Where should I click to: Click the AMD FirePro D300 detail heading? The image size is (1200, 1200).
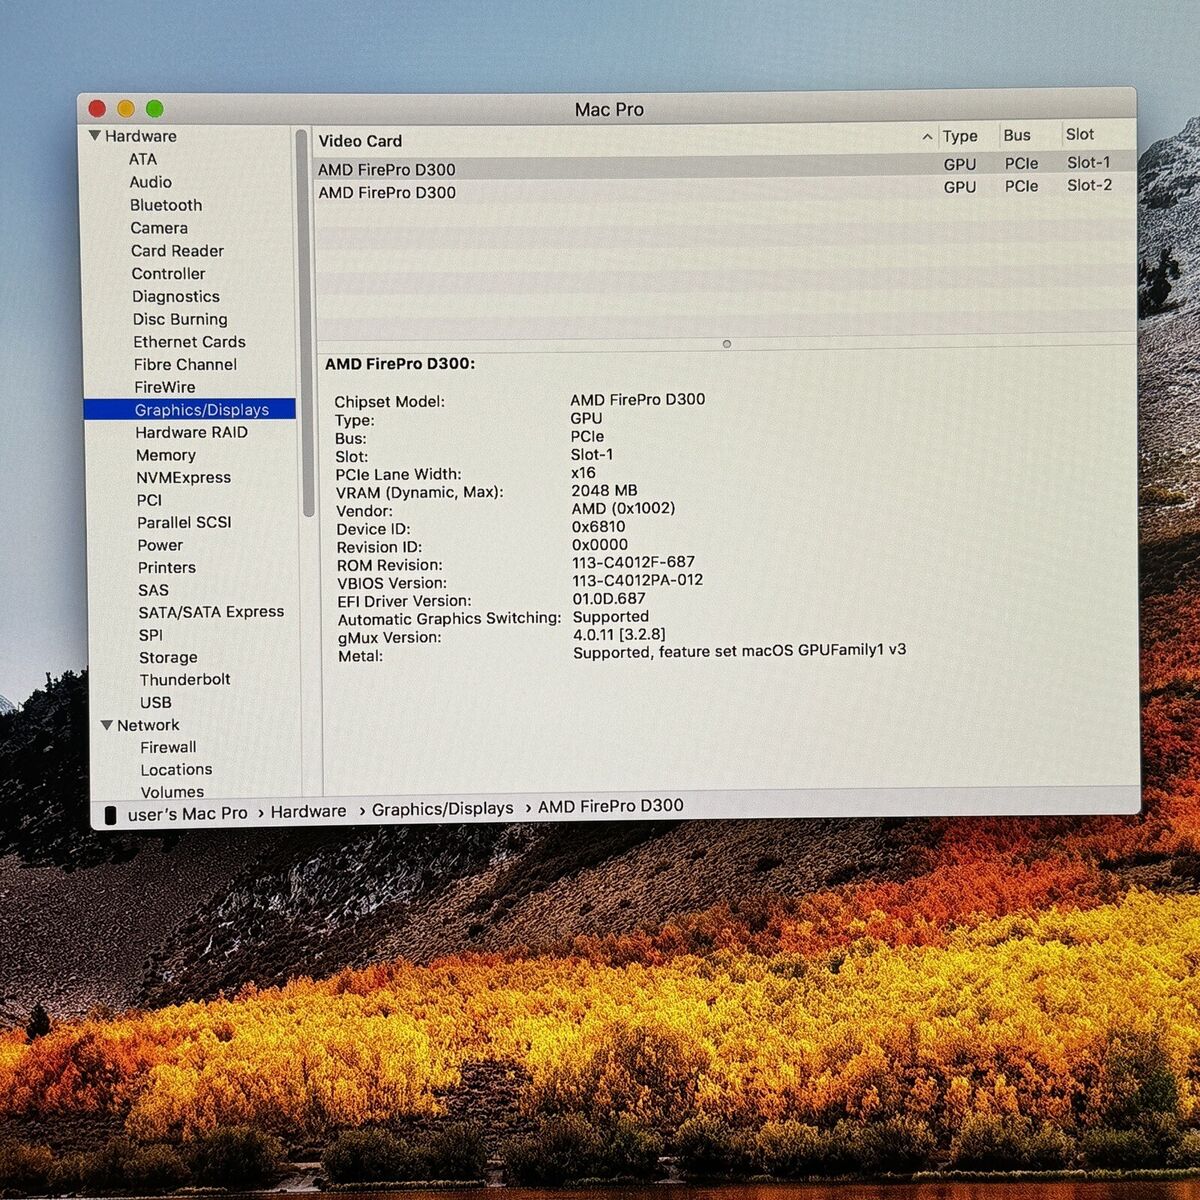click(400, 364)
